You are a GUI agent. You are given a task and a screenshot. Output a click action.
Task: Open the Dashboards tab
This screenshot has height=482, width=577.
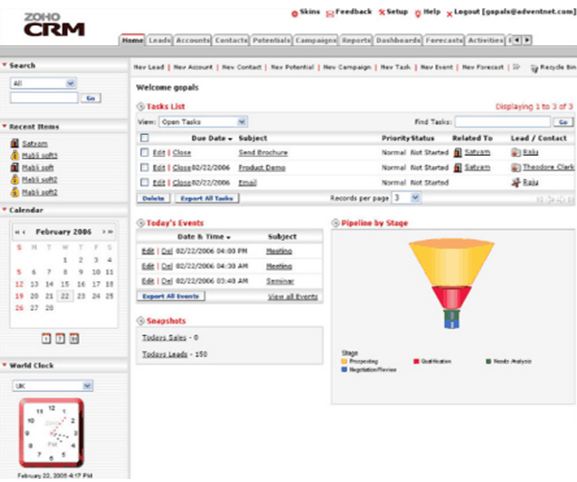pyautogui.click(x=398, y=40)
